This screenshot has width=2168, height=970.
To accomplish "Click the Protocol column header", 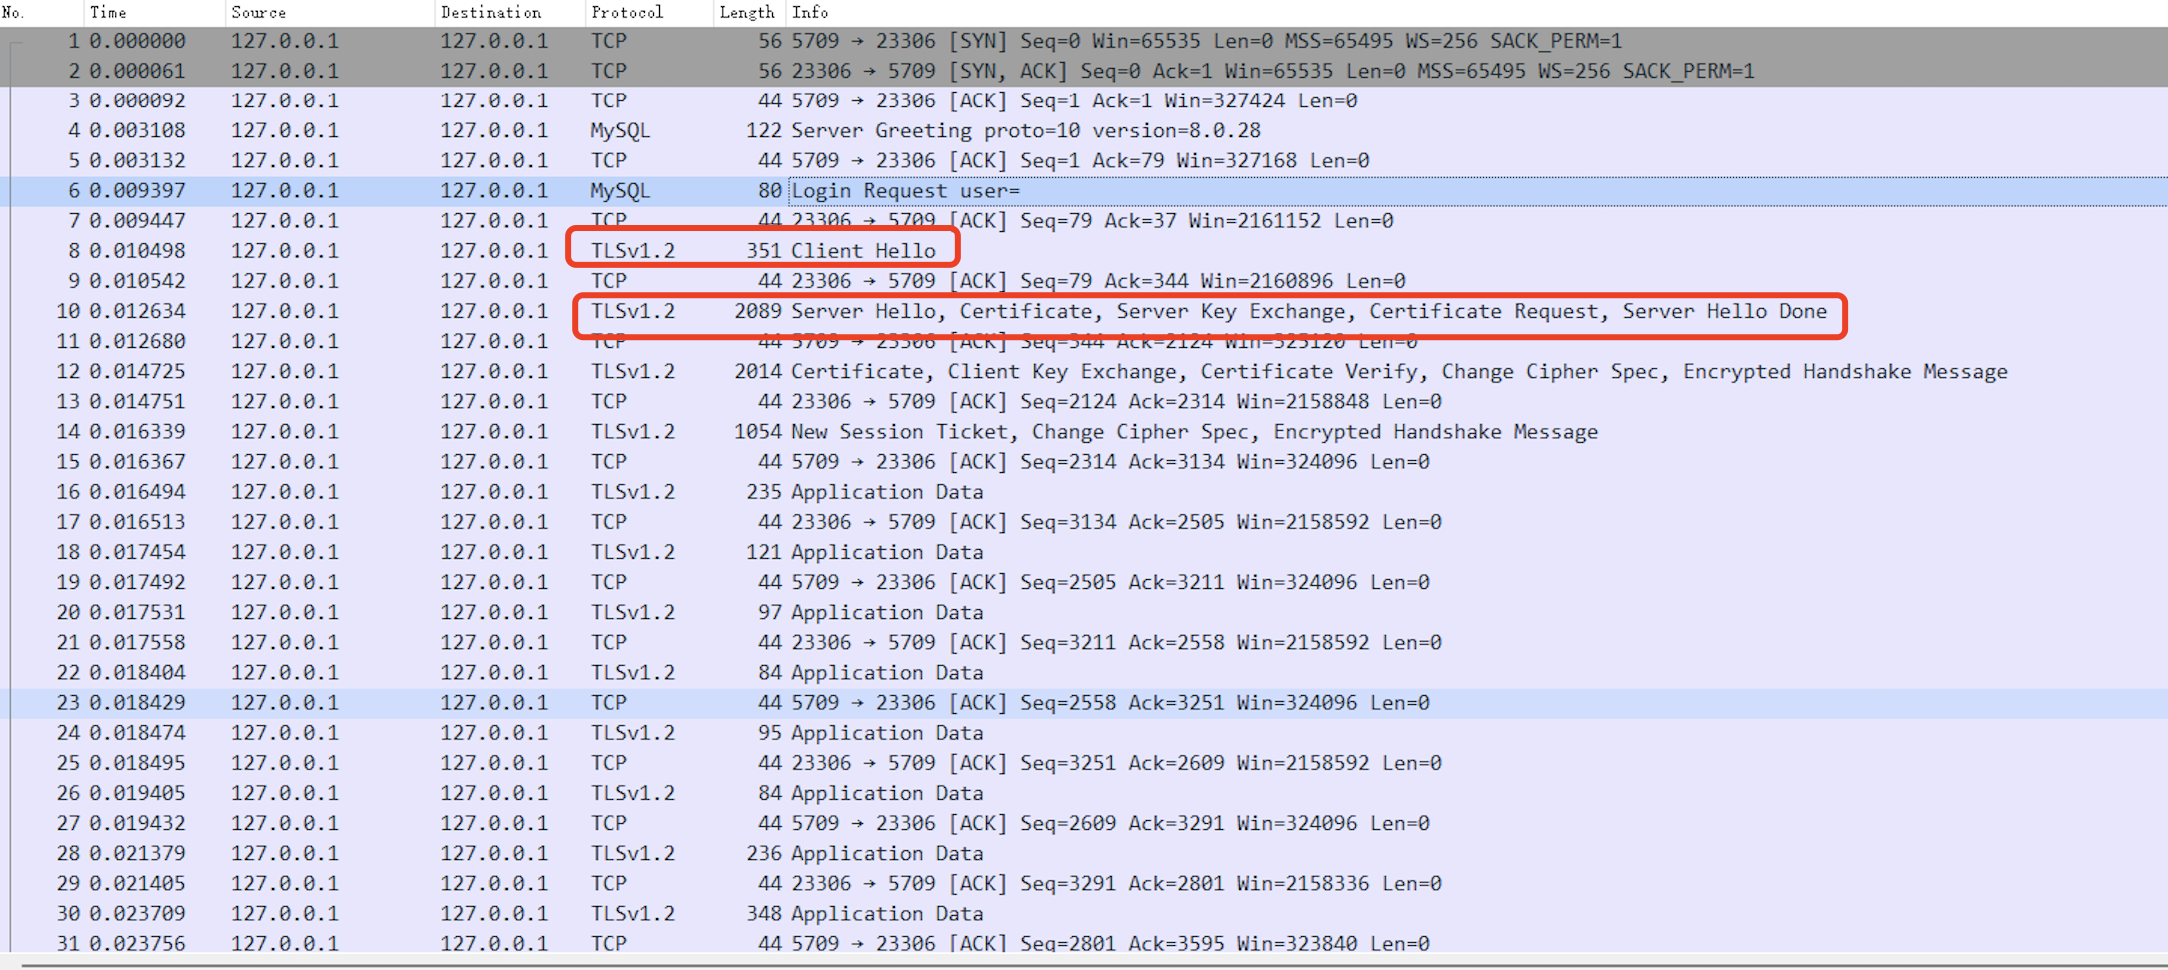I will tap(626, 12).
